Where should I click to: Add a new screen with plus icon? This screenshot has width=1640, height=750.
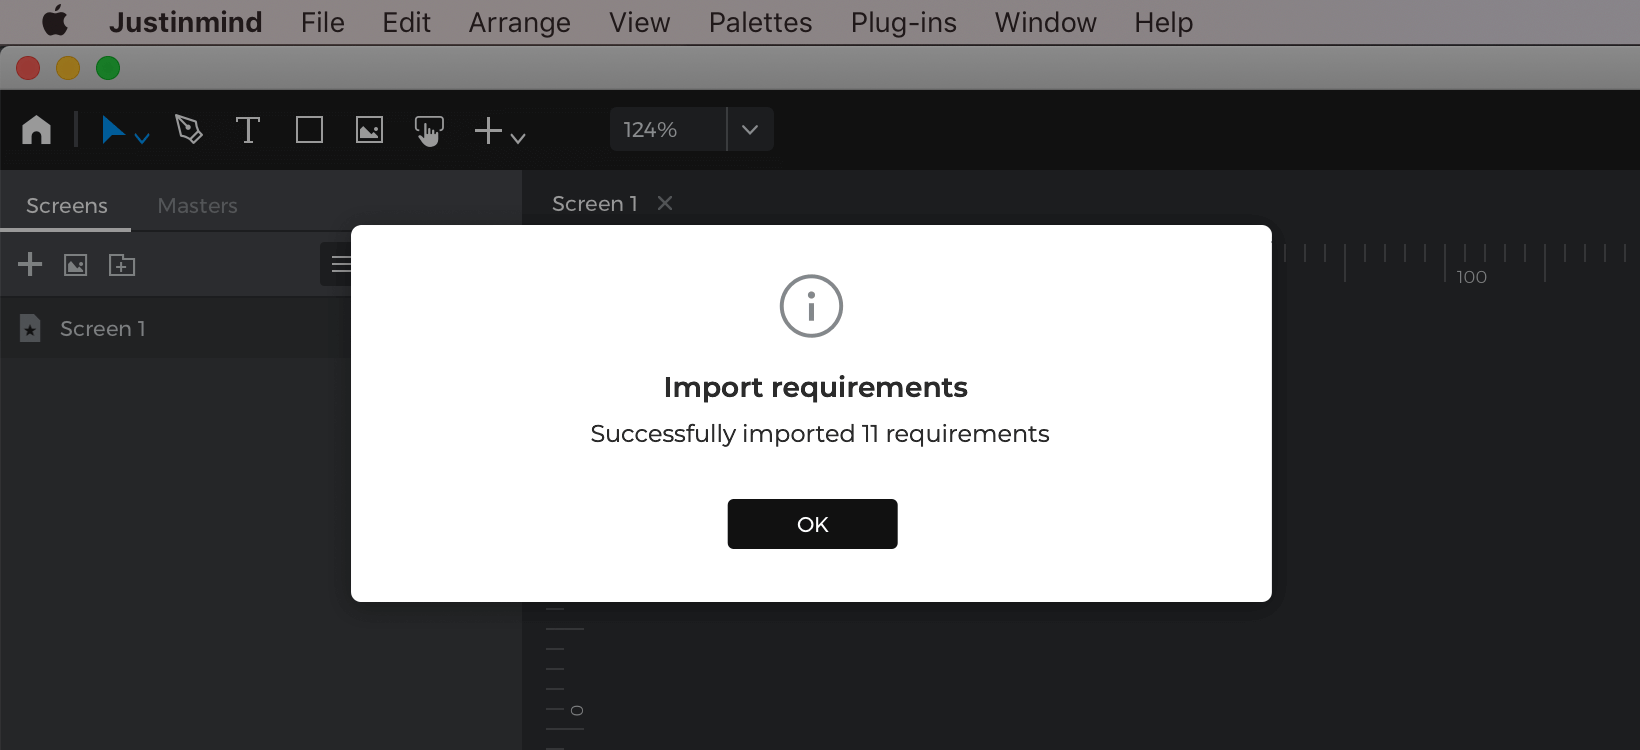[30, 264]
